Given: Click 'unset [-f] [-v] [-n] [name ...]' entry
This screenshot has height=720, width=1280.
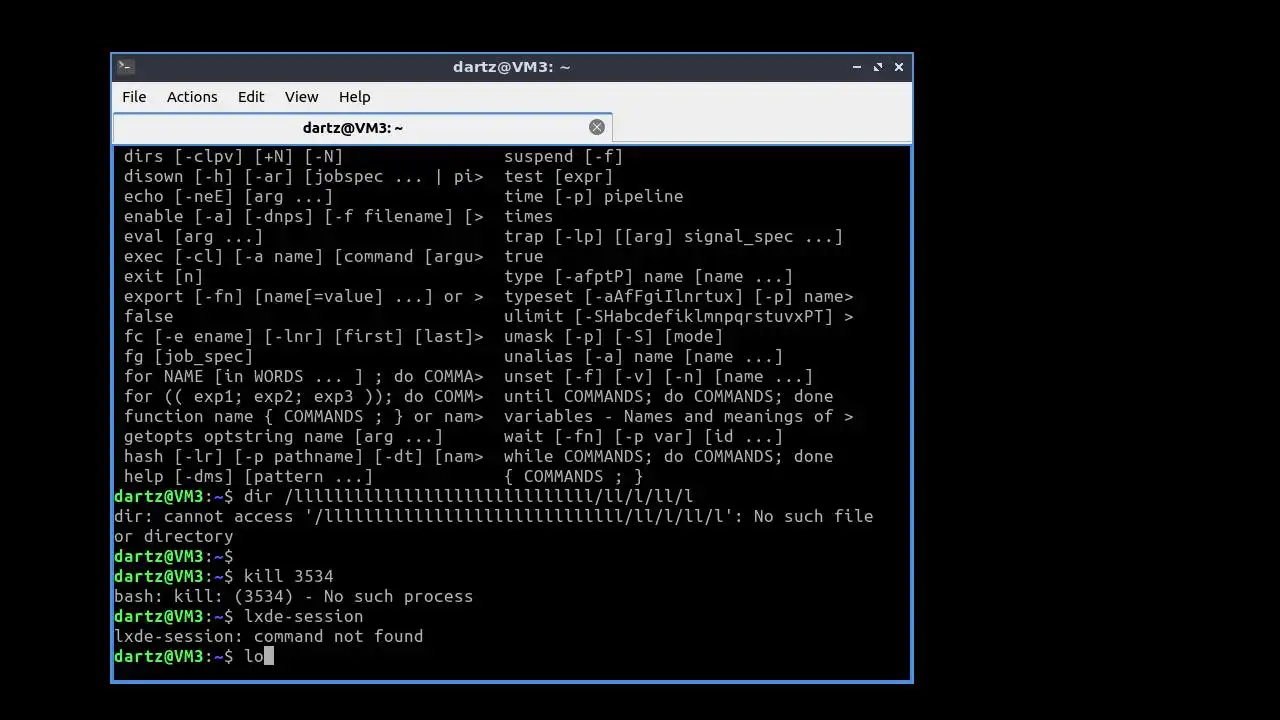Looking at the screenshot, I should point(659,376).
